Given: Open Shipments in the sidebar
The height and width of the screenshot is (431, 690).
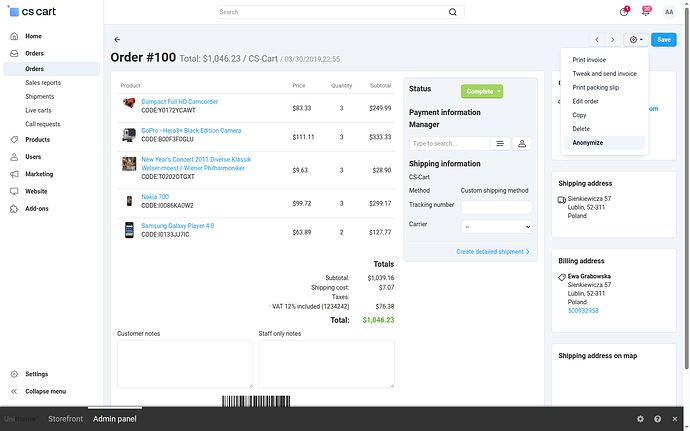Looking at the screenshot, I should click(40, 96).
